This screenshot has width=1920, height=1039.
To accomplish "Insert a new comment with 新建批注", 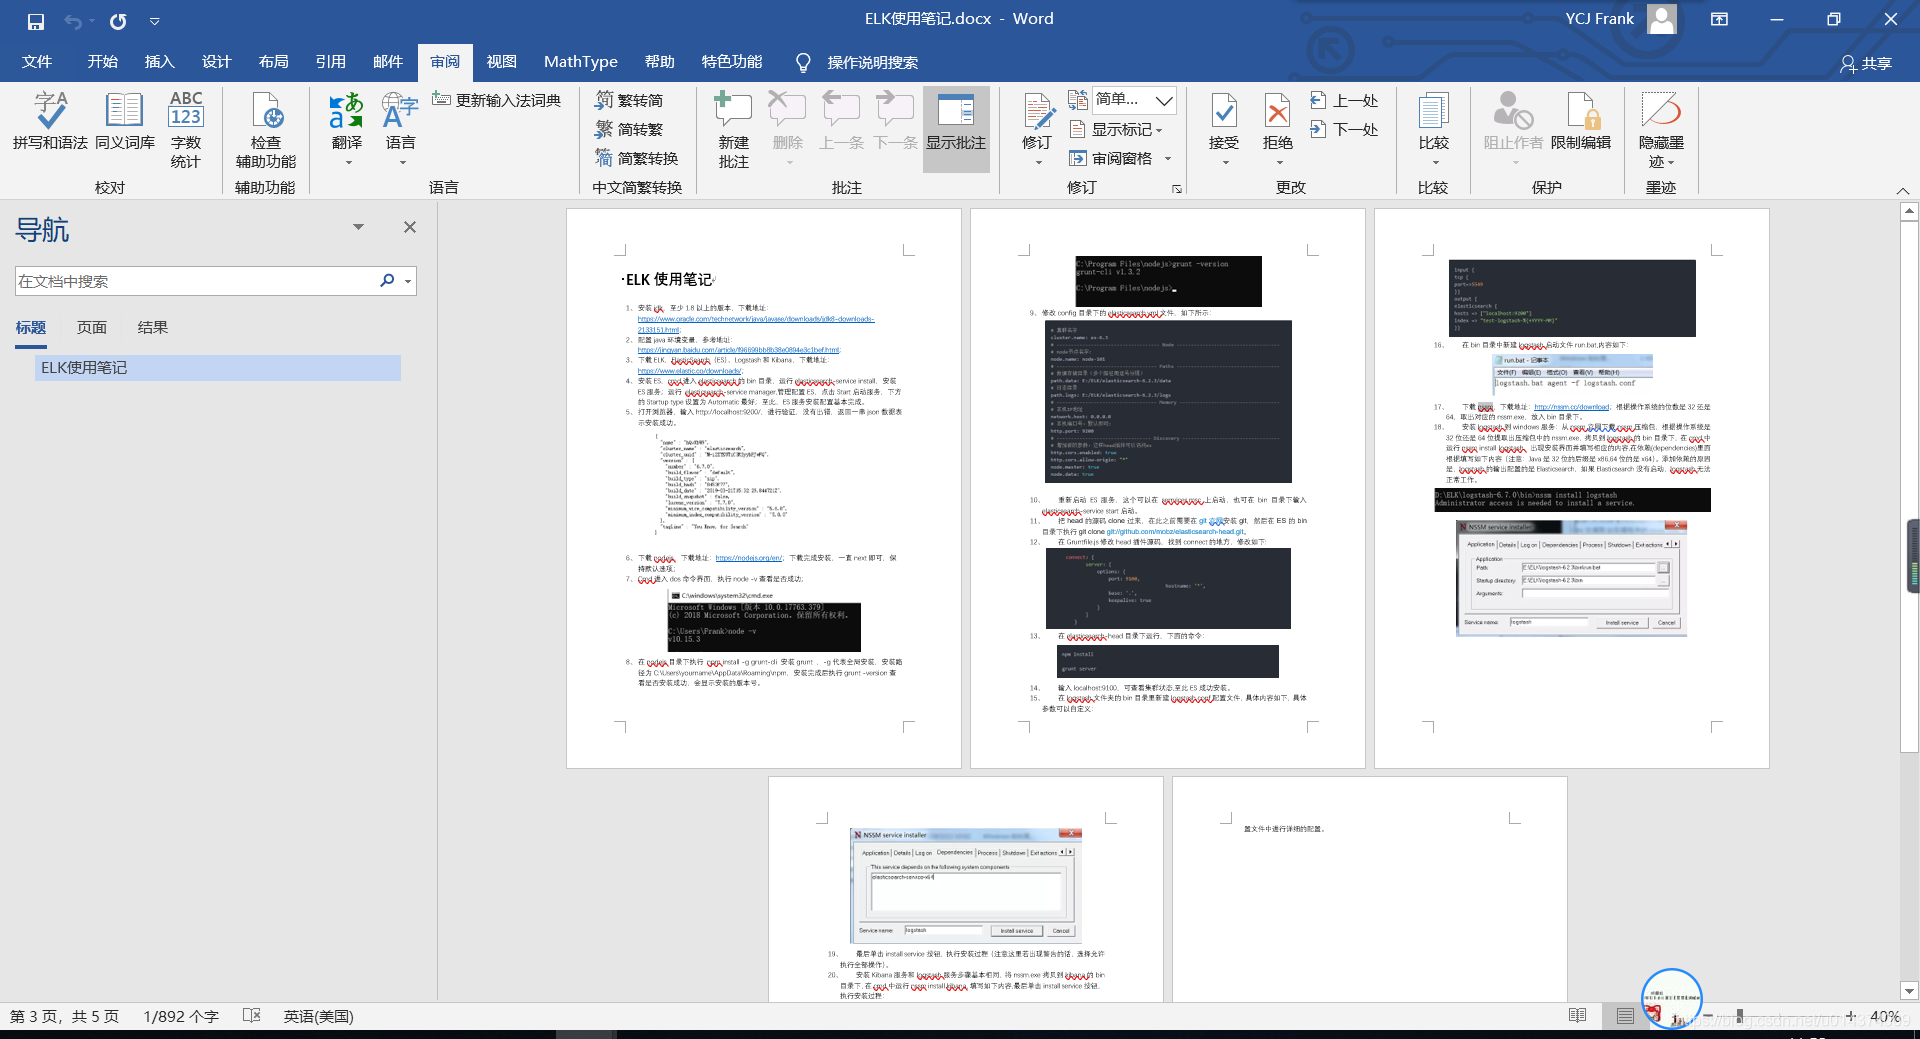I will [x=733, y=130].
